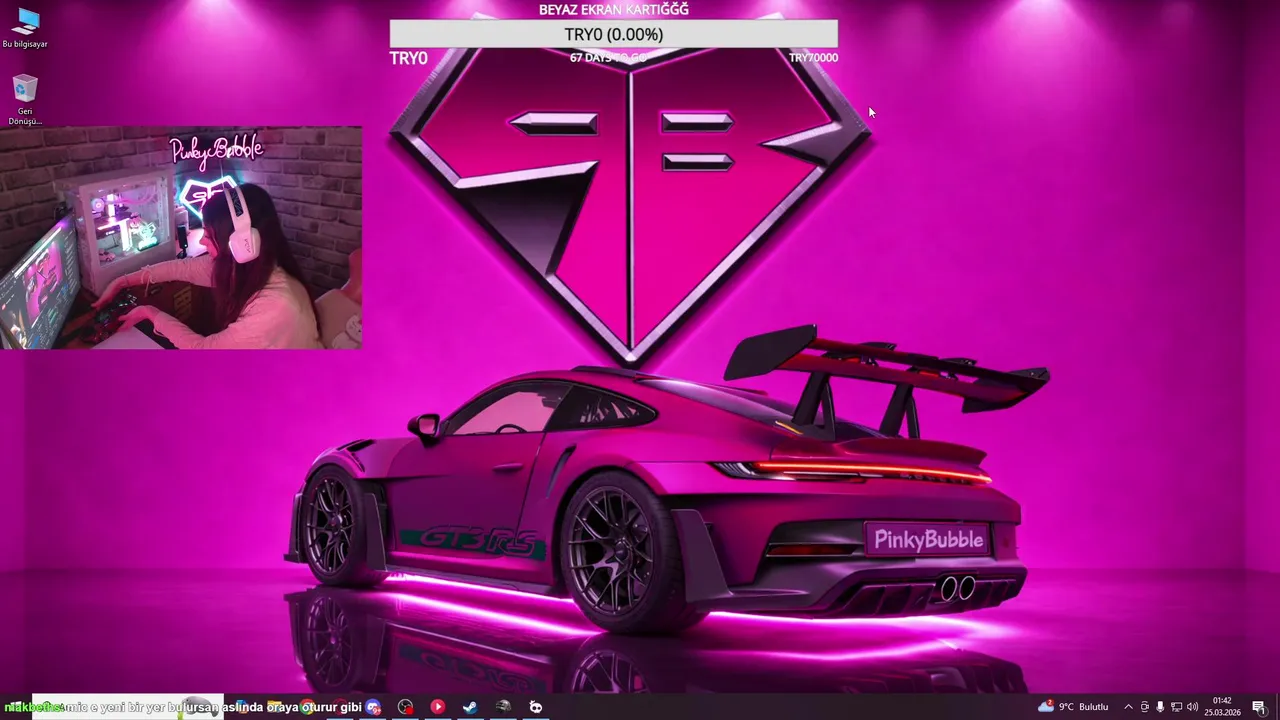
Task: Open the PUBG helmet taskbar icon
Action: 503,707
